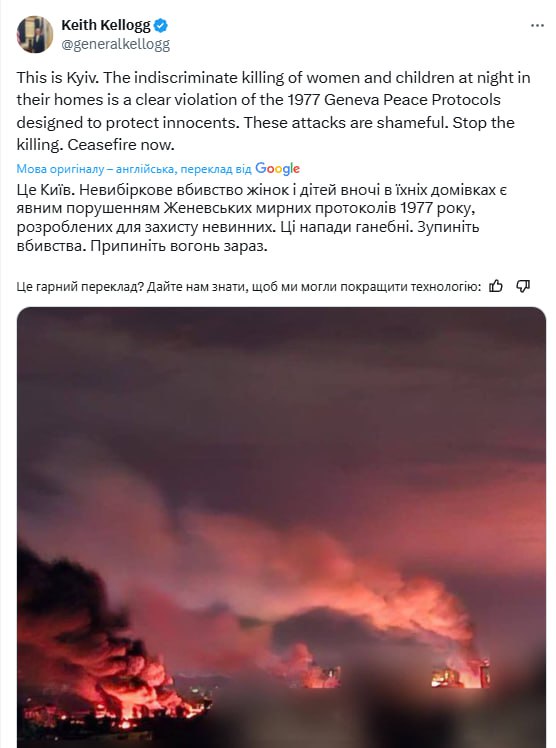Open the Keith Kellogg display name
556x748 pixels.
point(106,25)
